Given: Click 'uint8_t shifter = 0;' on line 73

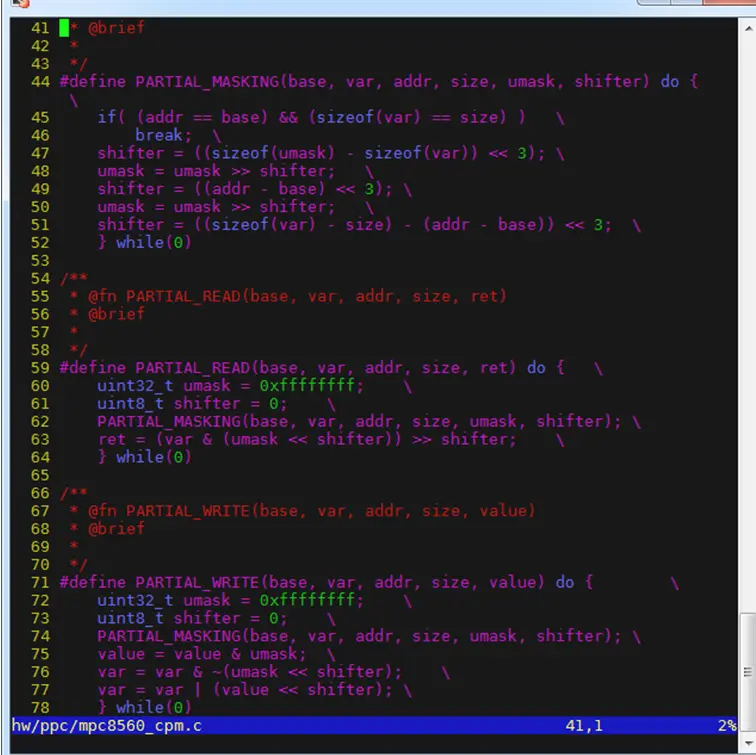Looking at the screenshot, I should [192, 618].
